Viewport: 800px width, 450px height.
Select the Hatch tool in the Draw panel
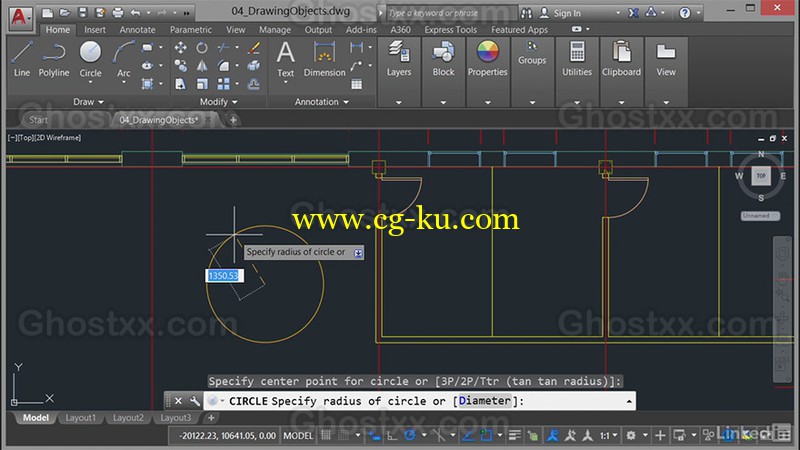coord(147,83)
